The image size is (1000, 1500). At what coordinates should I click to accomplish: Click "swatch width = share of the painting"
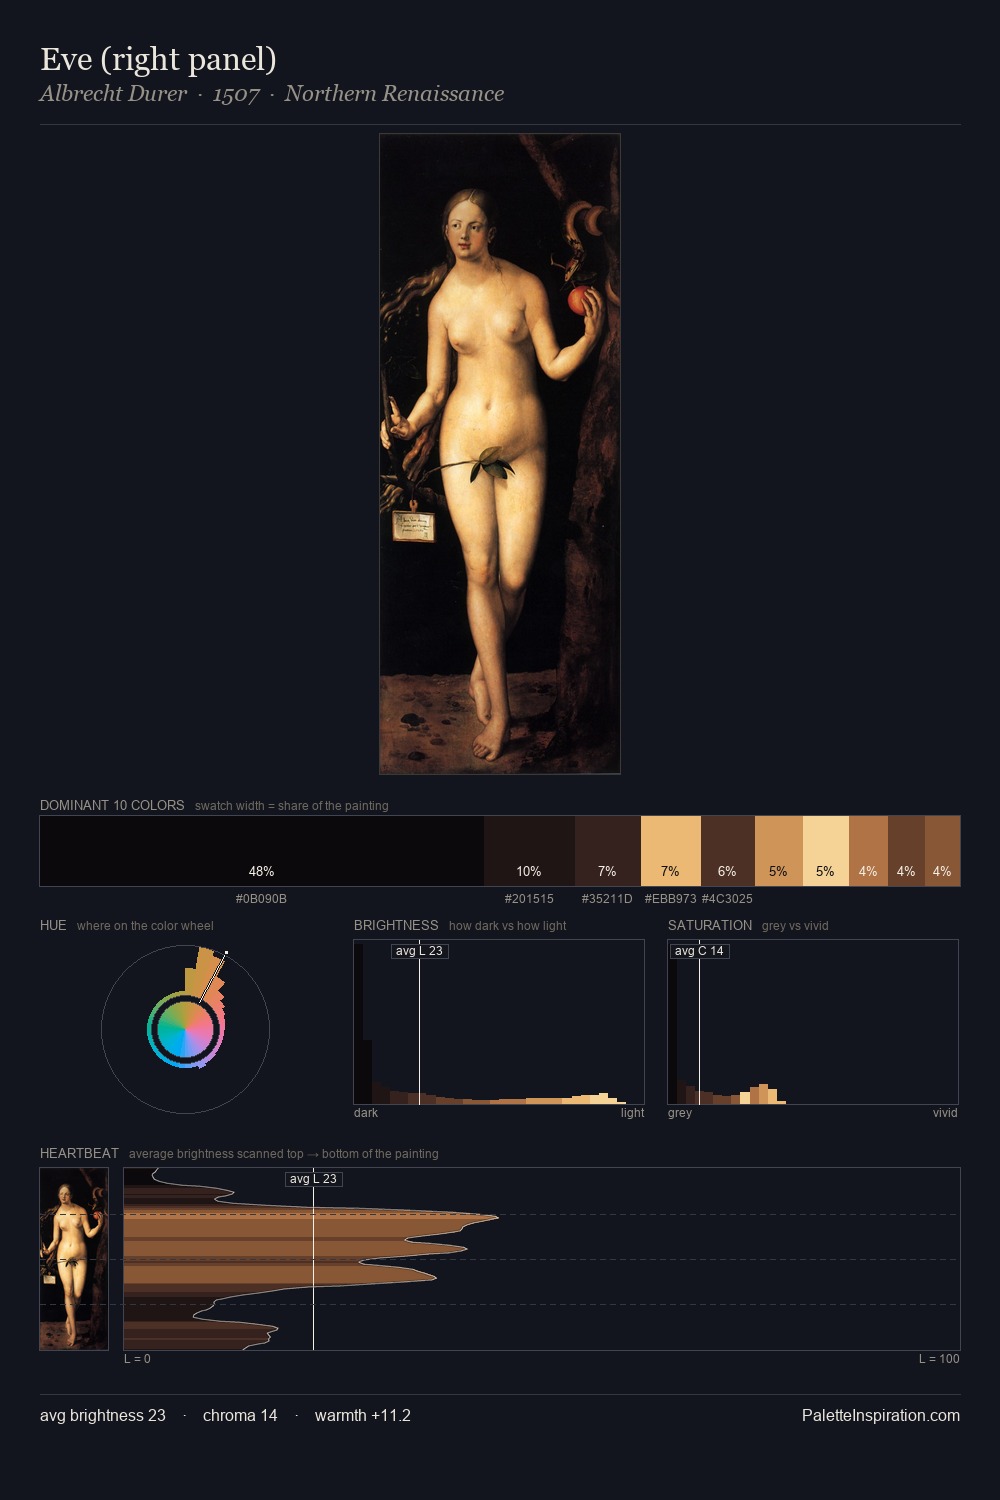292,806
